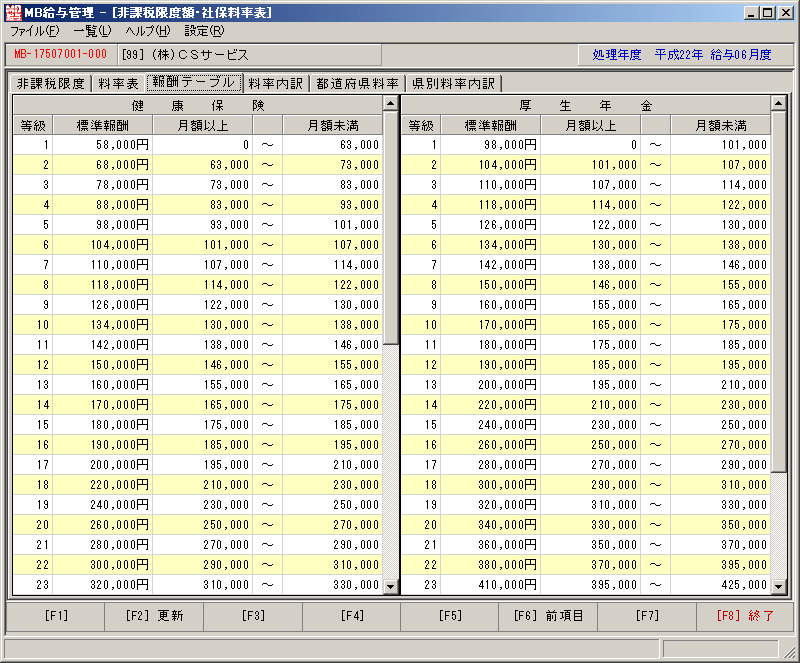Switch to the 料率内訳 tab
Image resolution: width=800 pixels, height=663 pixels.
pyautogui.click(x=276, y=83)
